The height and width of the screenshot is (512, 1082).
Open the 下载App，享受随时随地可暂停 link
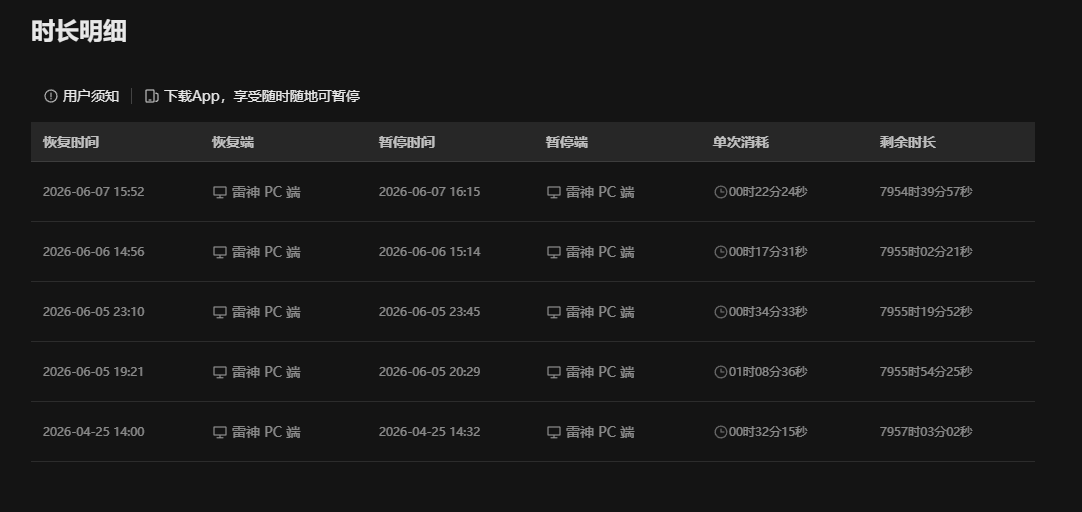tap(262, 96)
